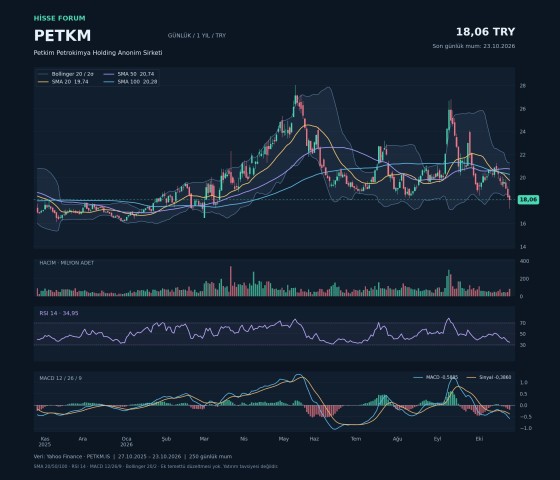Click the 400 volume axis label
Image resolution: width=560 pixels, height=480 pixels.
pos(524,261)
